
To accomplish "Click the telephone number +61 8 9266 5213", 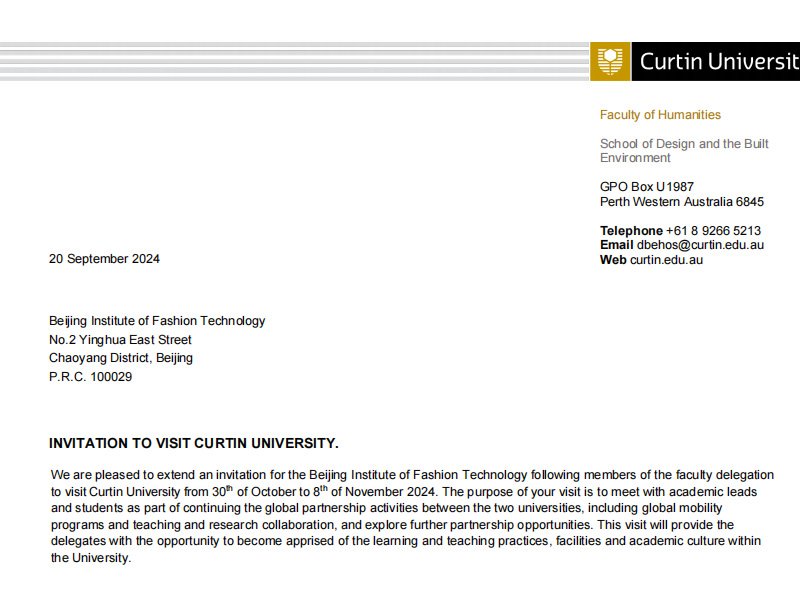I will pyautogui.click(x=713, y=231).
